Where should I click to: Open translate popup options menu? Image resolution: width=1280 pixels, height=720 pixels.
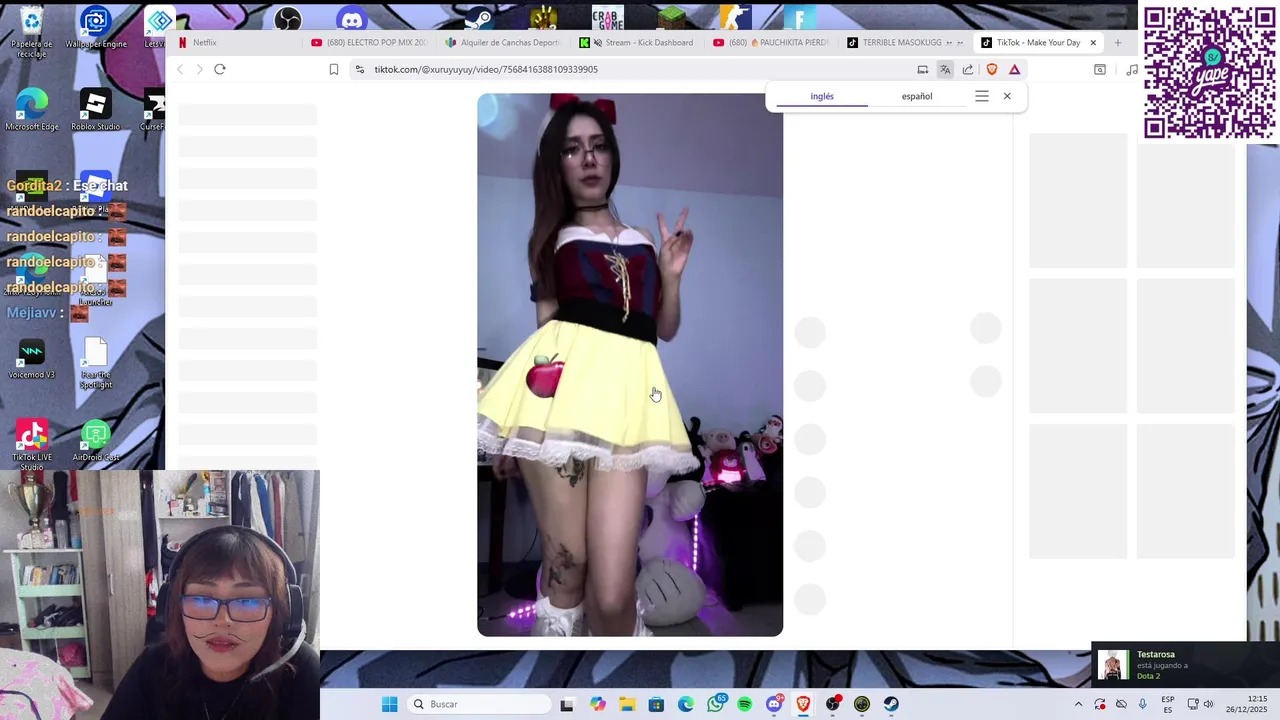[x=982, y=96]
